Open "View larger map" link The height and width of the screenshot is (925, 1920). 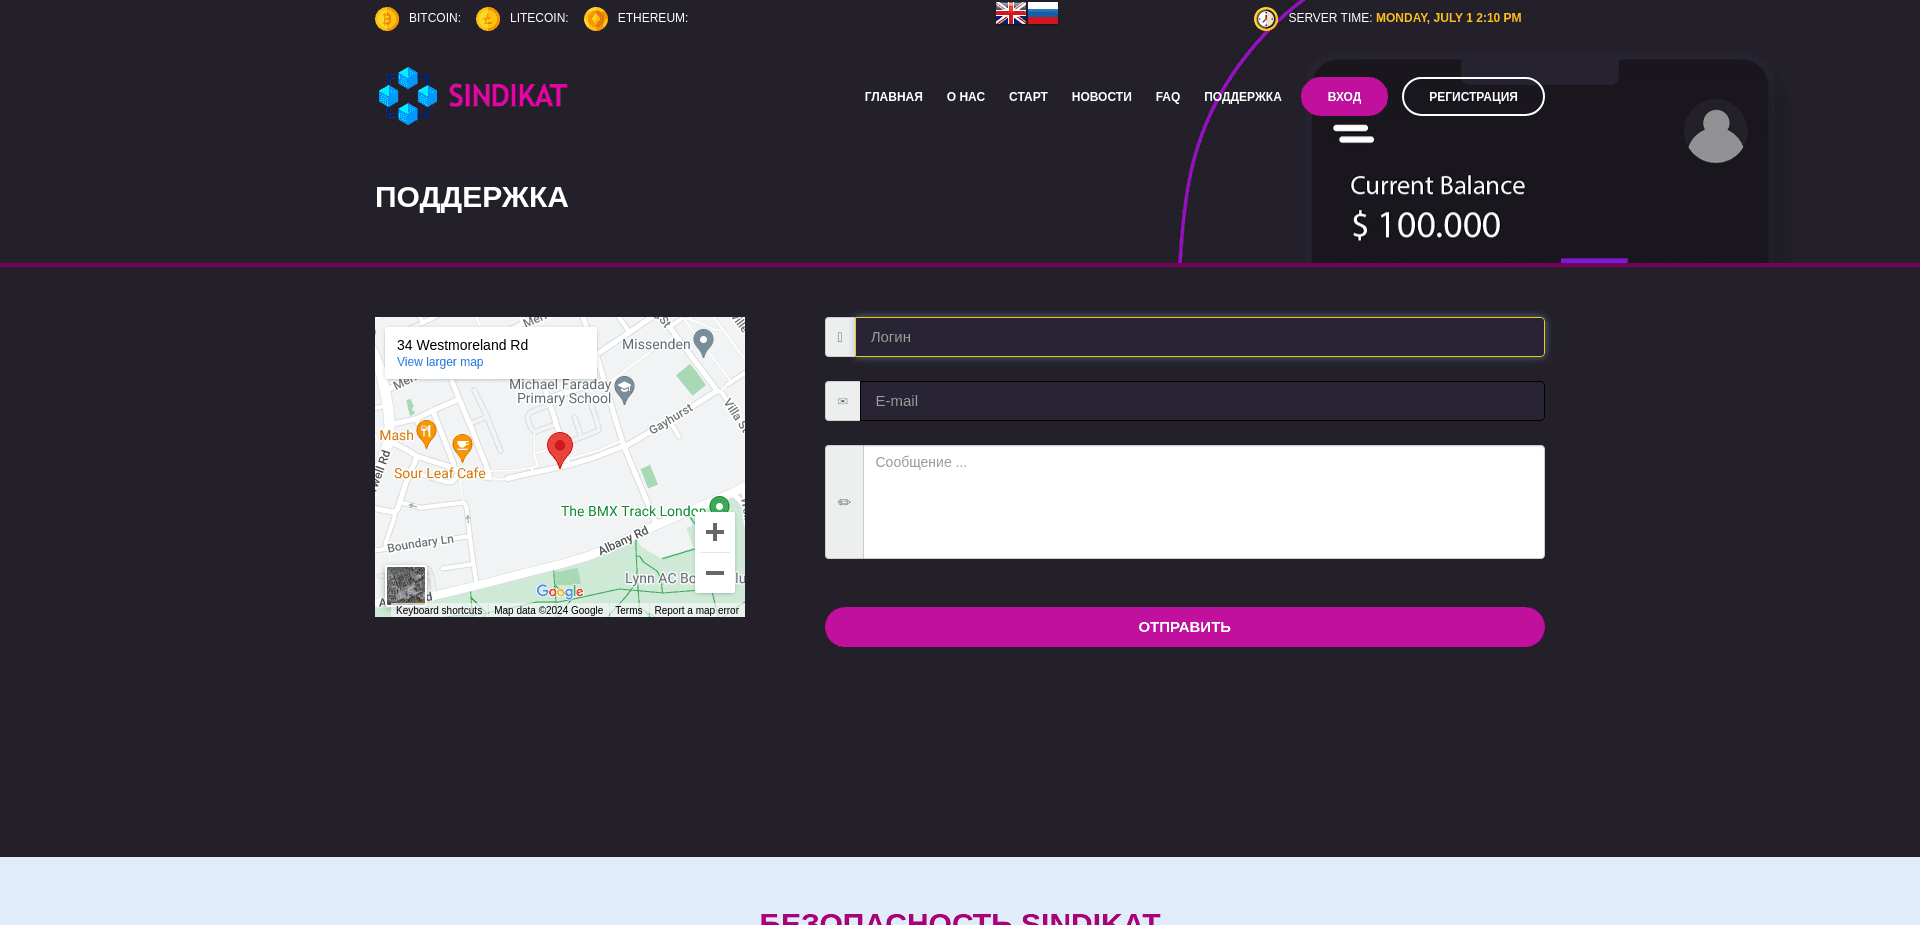point(439,362)
